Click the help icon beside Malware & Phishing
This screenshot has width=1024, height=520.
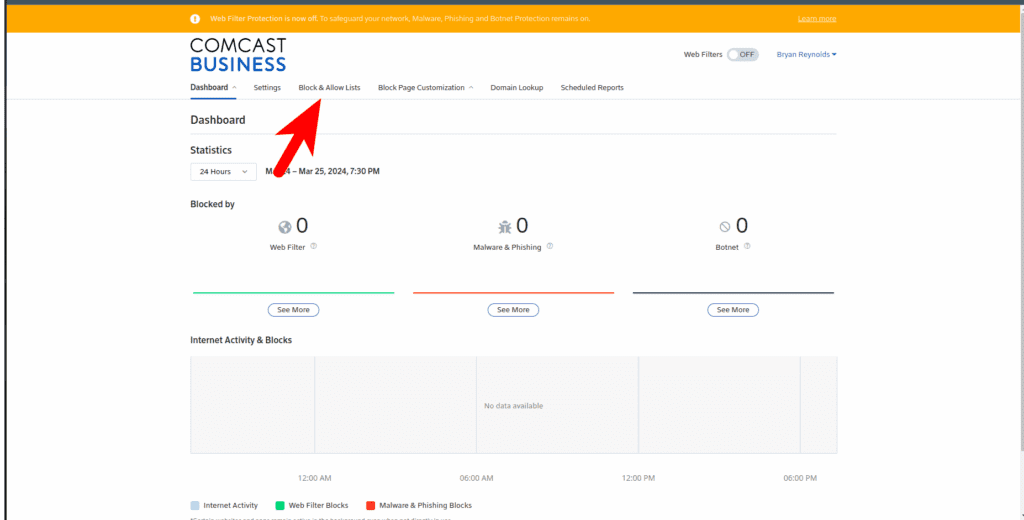(x=550, y=246)
